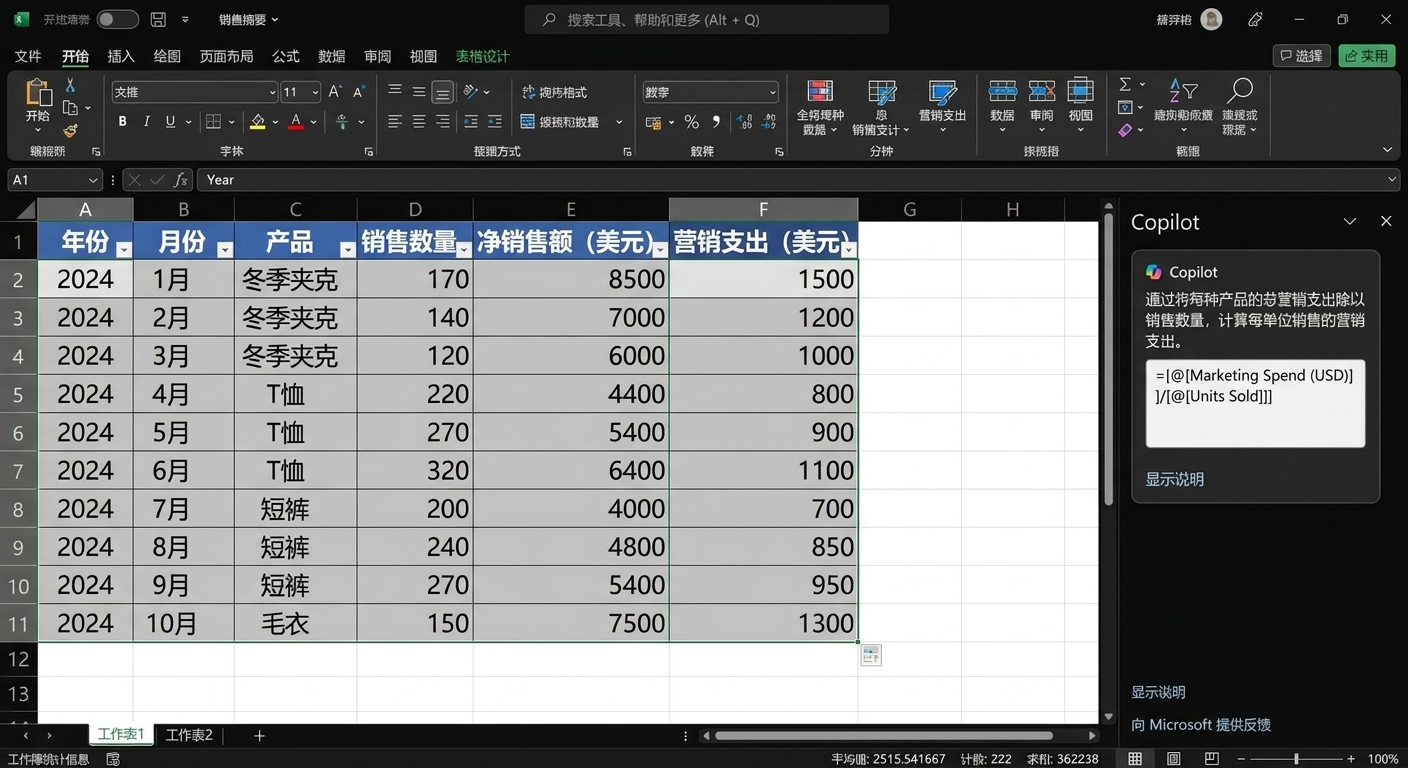Click the Quick Analysis icon below the table
1408x768 pixels.
tap(871, 655)
